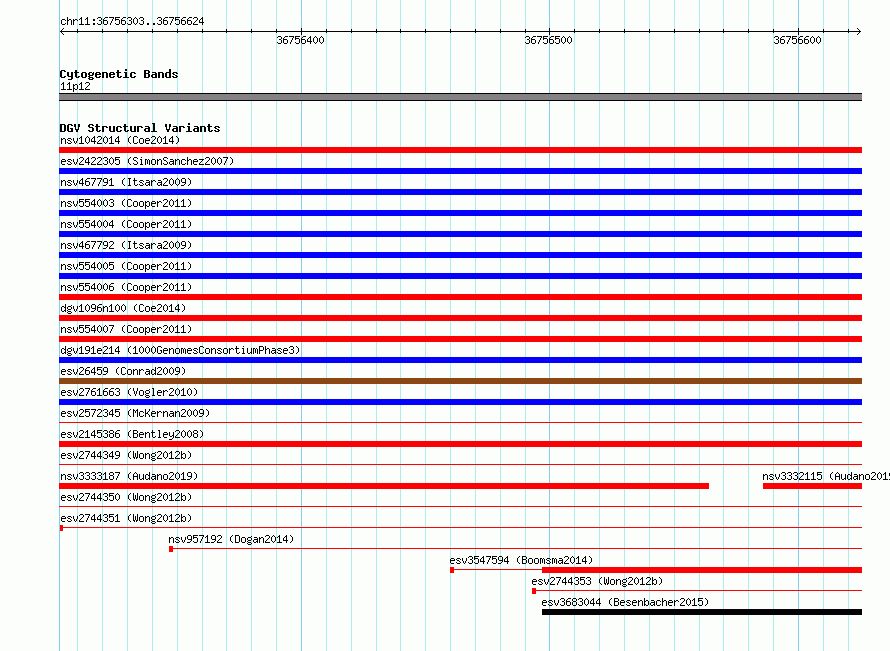Select nsv467791 (Itsara2009) variant label
The image size is (890, 651).
click(126, 182)
